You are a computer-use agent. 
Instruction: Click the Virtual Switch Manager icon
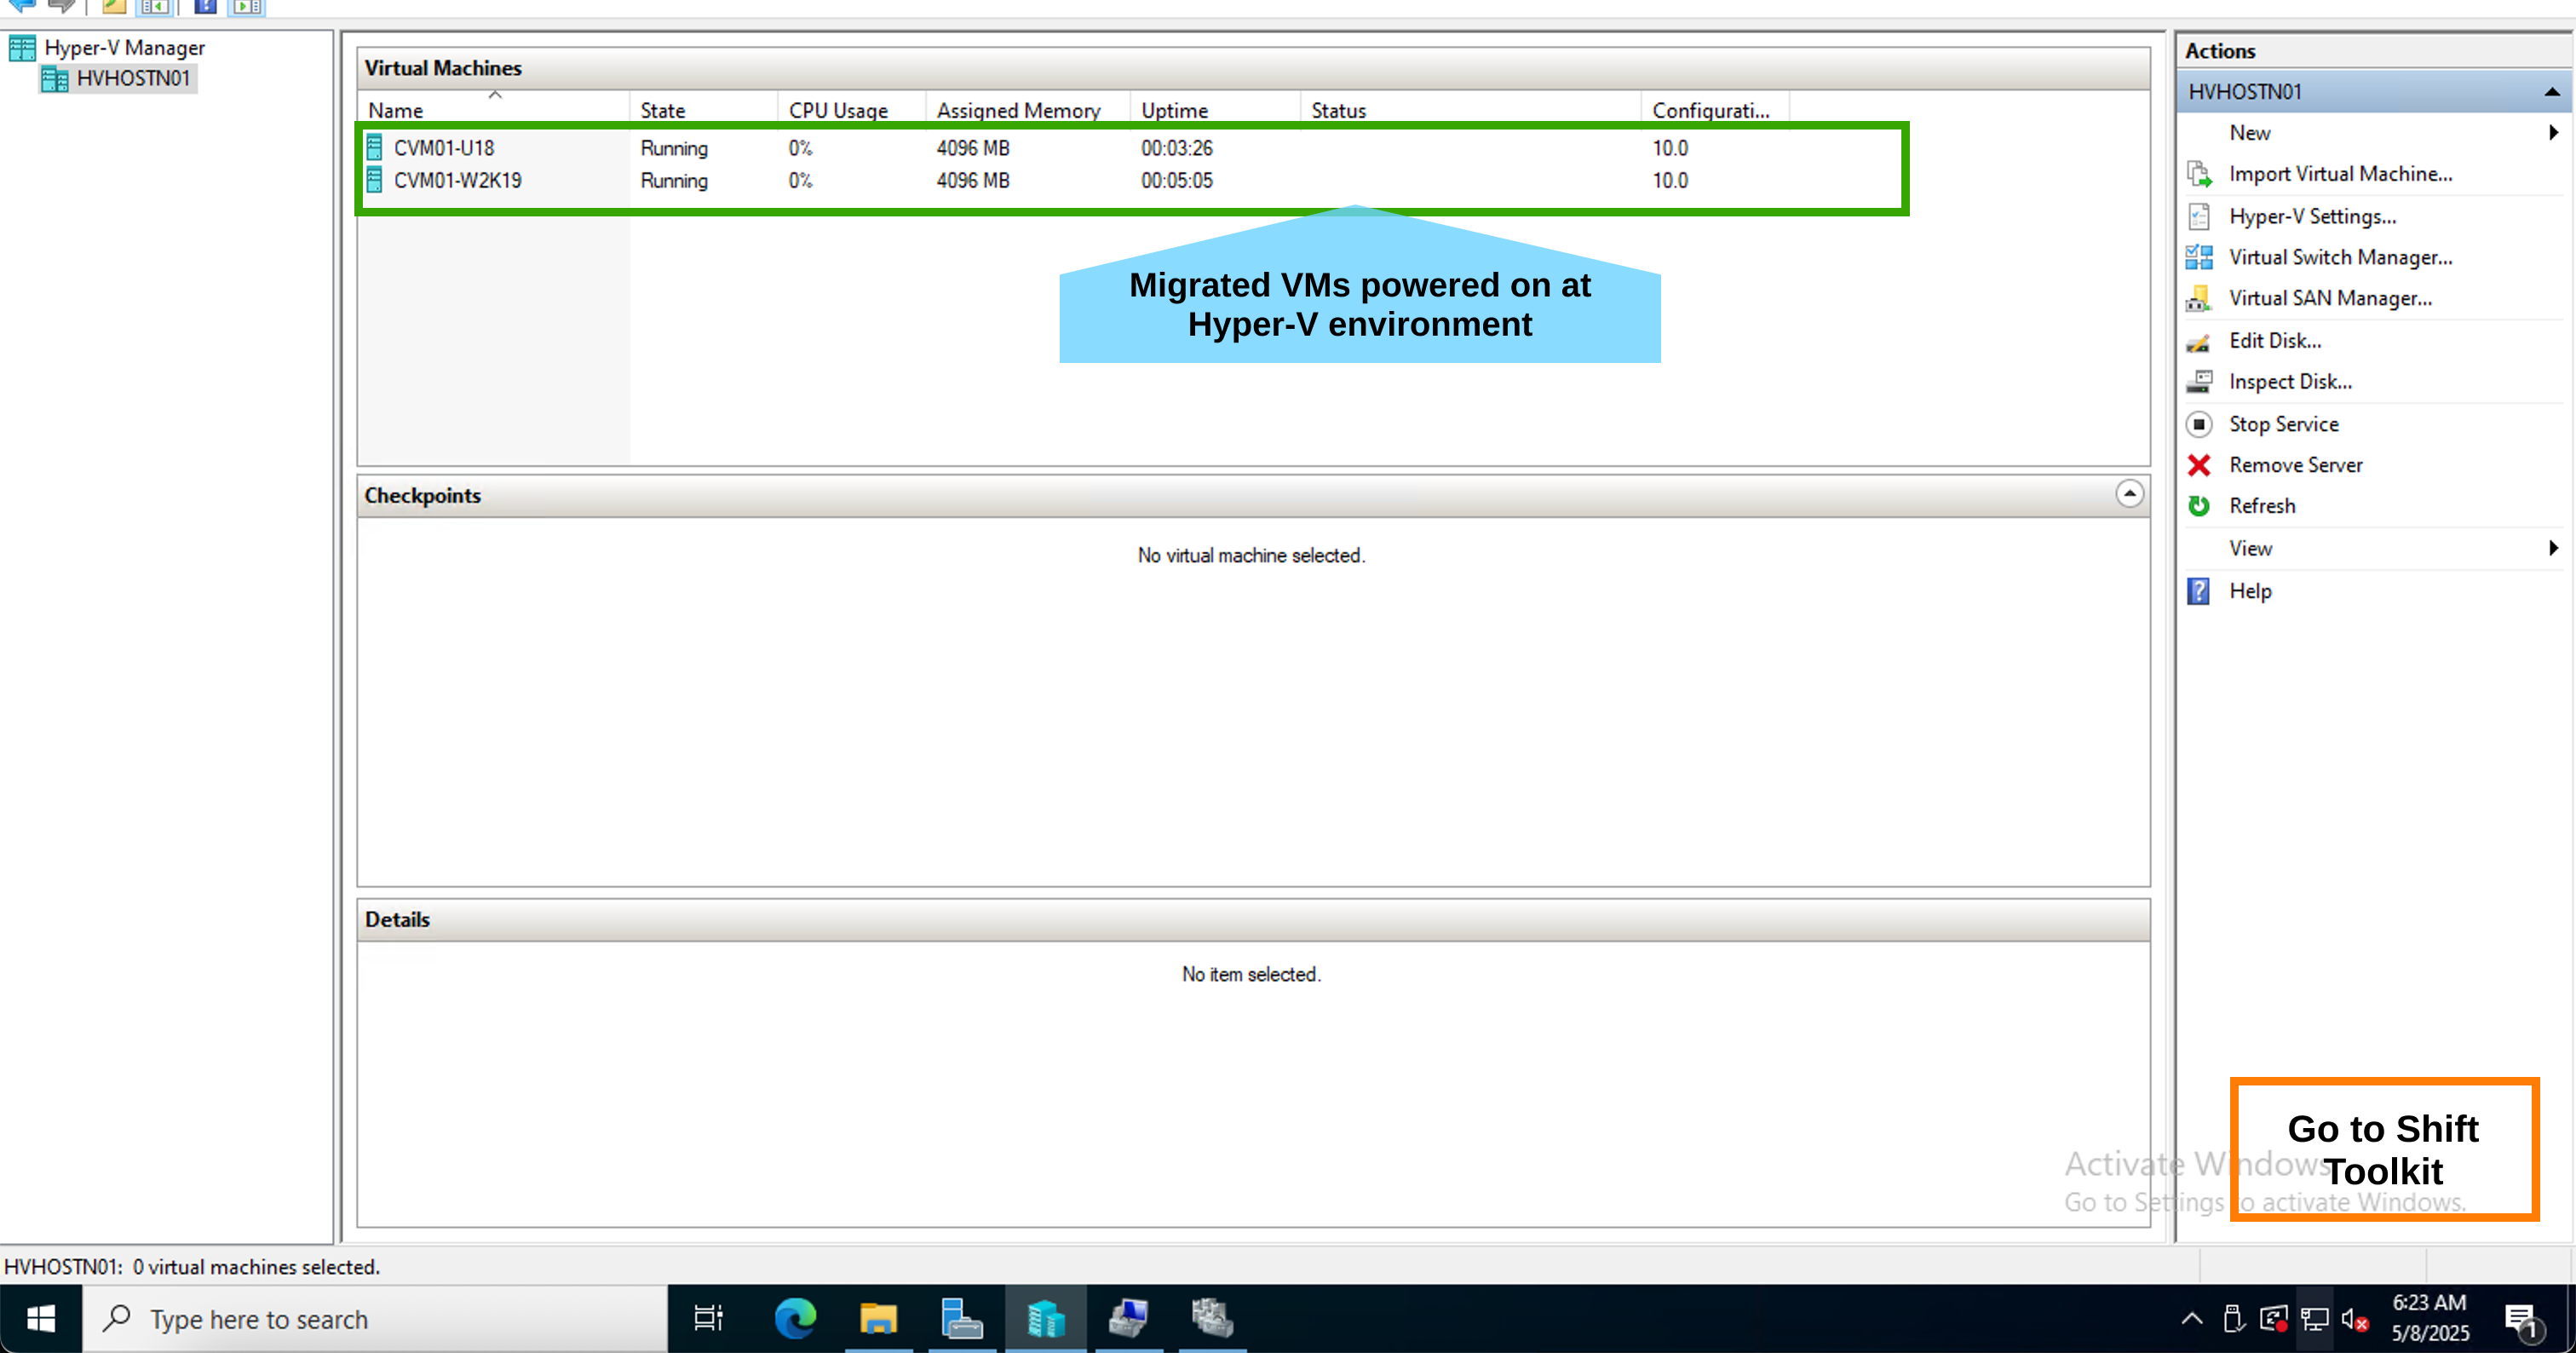point(2199,257)
